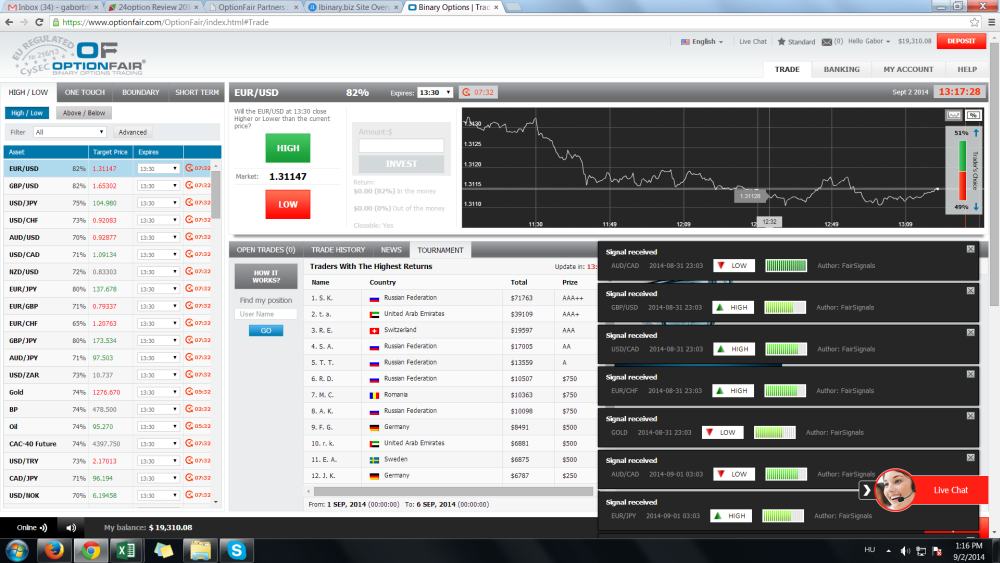Close the GOLD signal notification
The width and height of the screenshot is (1000, 563).
(x=970, y=416)
